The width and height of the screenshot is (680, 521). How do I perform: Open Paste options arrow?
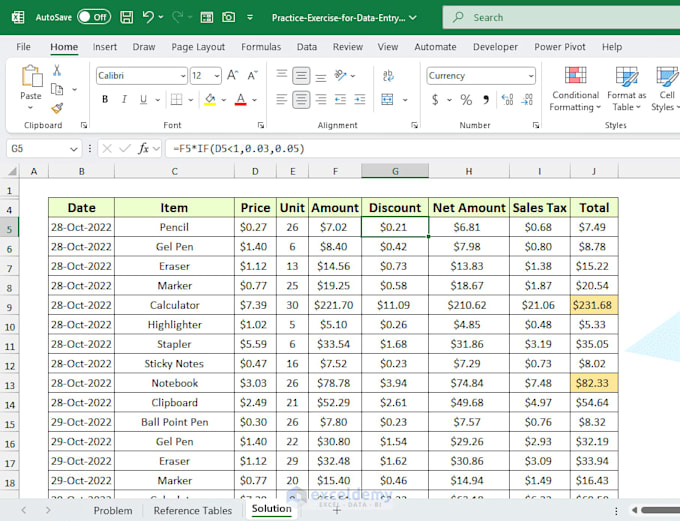pyautogui.click(x=30, y=108)
